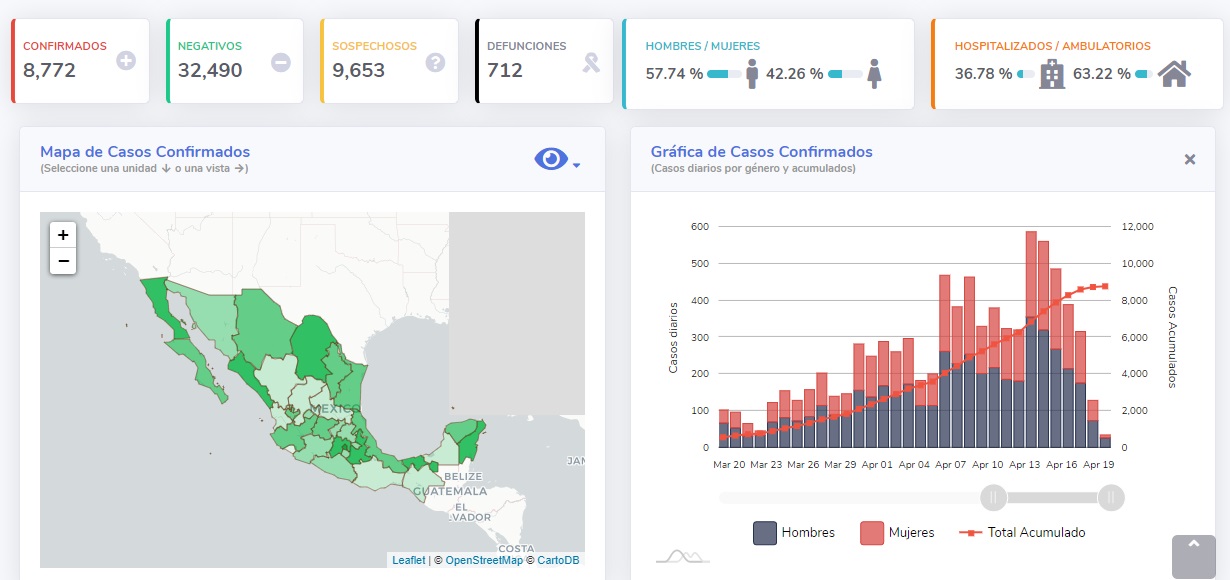This screenshot has height=580, width=1230.
Task: Open the OpenStreetMap attribution link
Action: point(484,561)
